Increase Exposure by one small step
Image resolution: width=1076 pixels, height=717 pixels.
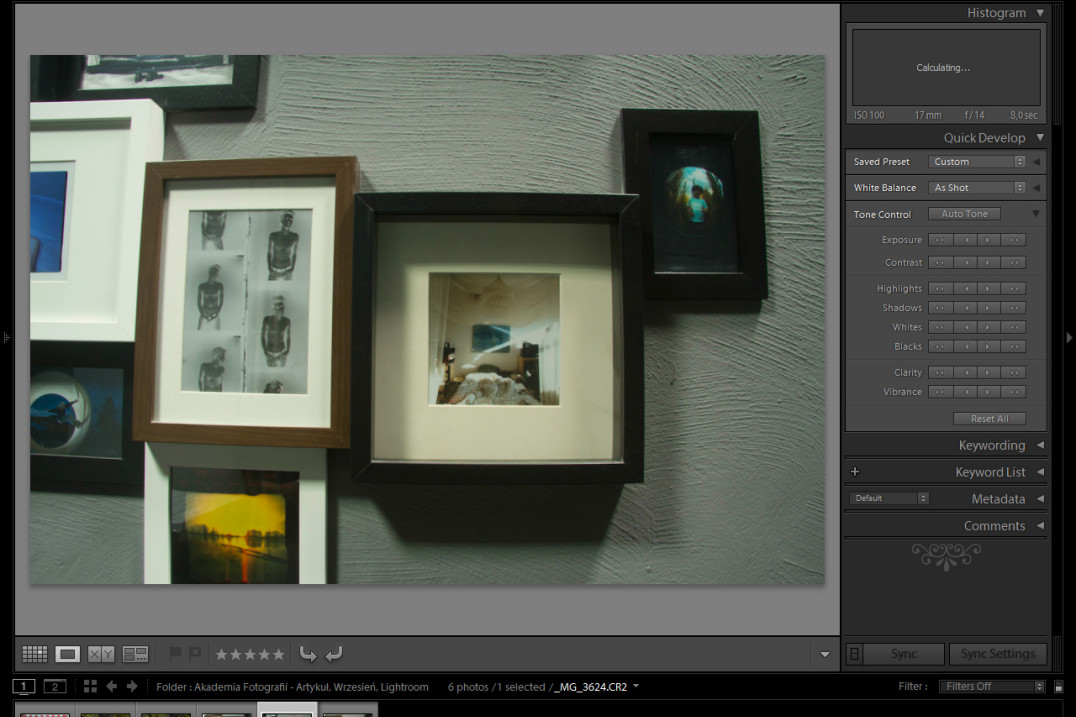pos(989,240)
